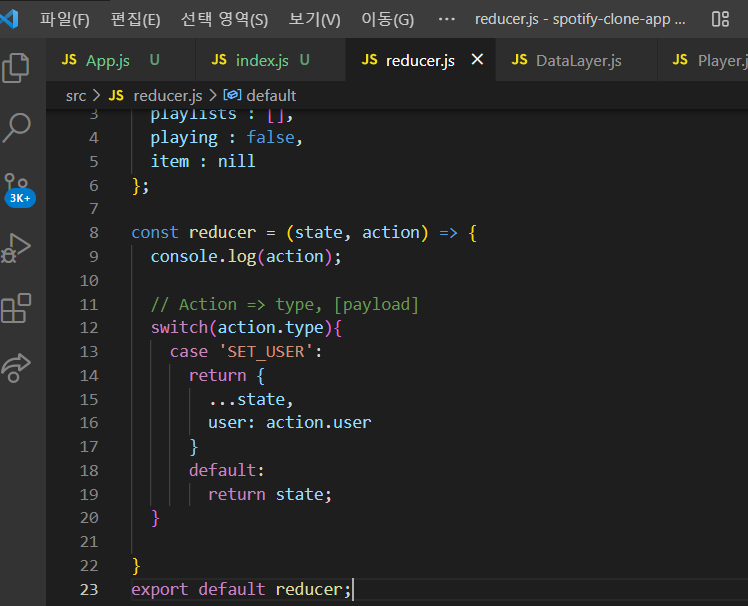Click 'const reducer' declaration text
The height and width of the screenshot is (606, 748).
193,232
